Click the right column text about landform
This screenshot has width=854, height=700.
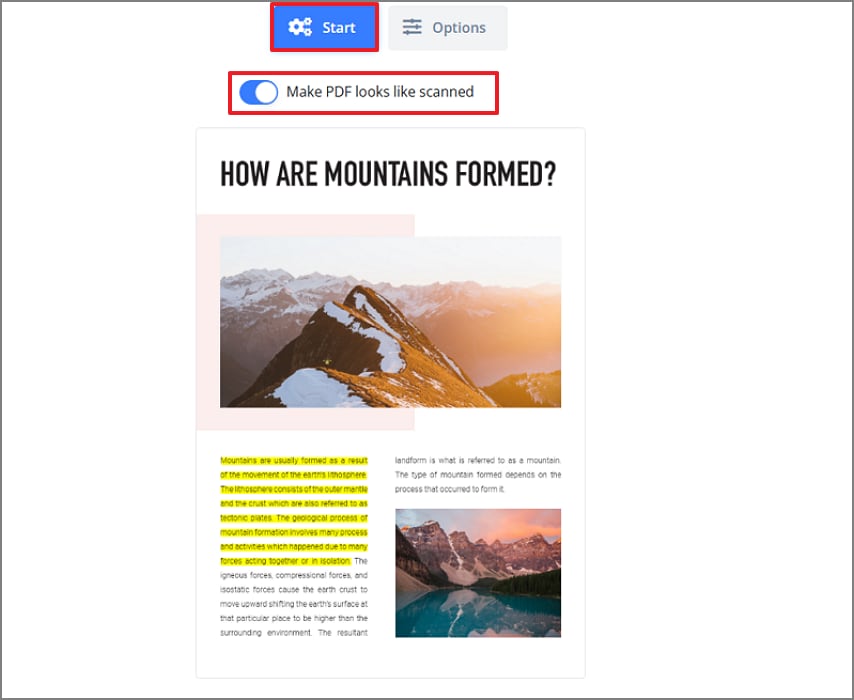(x=478, y=474)
